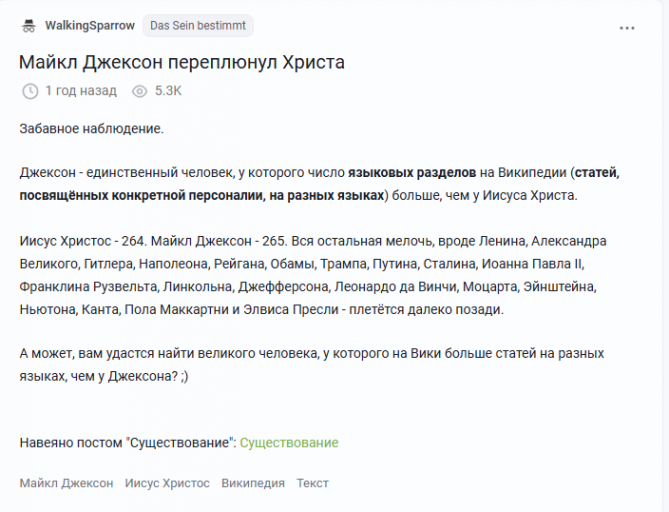Follow the green "Существование" link
The image size is (669, 512).
(x=289, y=443)
